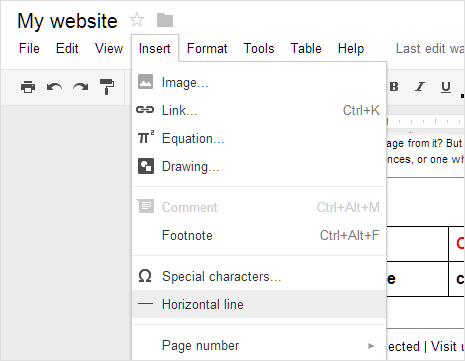The height and width of the screenshot is (361, 465).
Task: Toggle bold formatting button
Action: coord(394,87)
